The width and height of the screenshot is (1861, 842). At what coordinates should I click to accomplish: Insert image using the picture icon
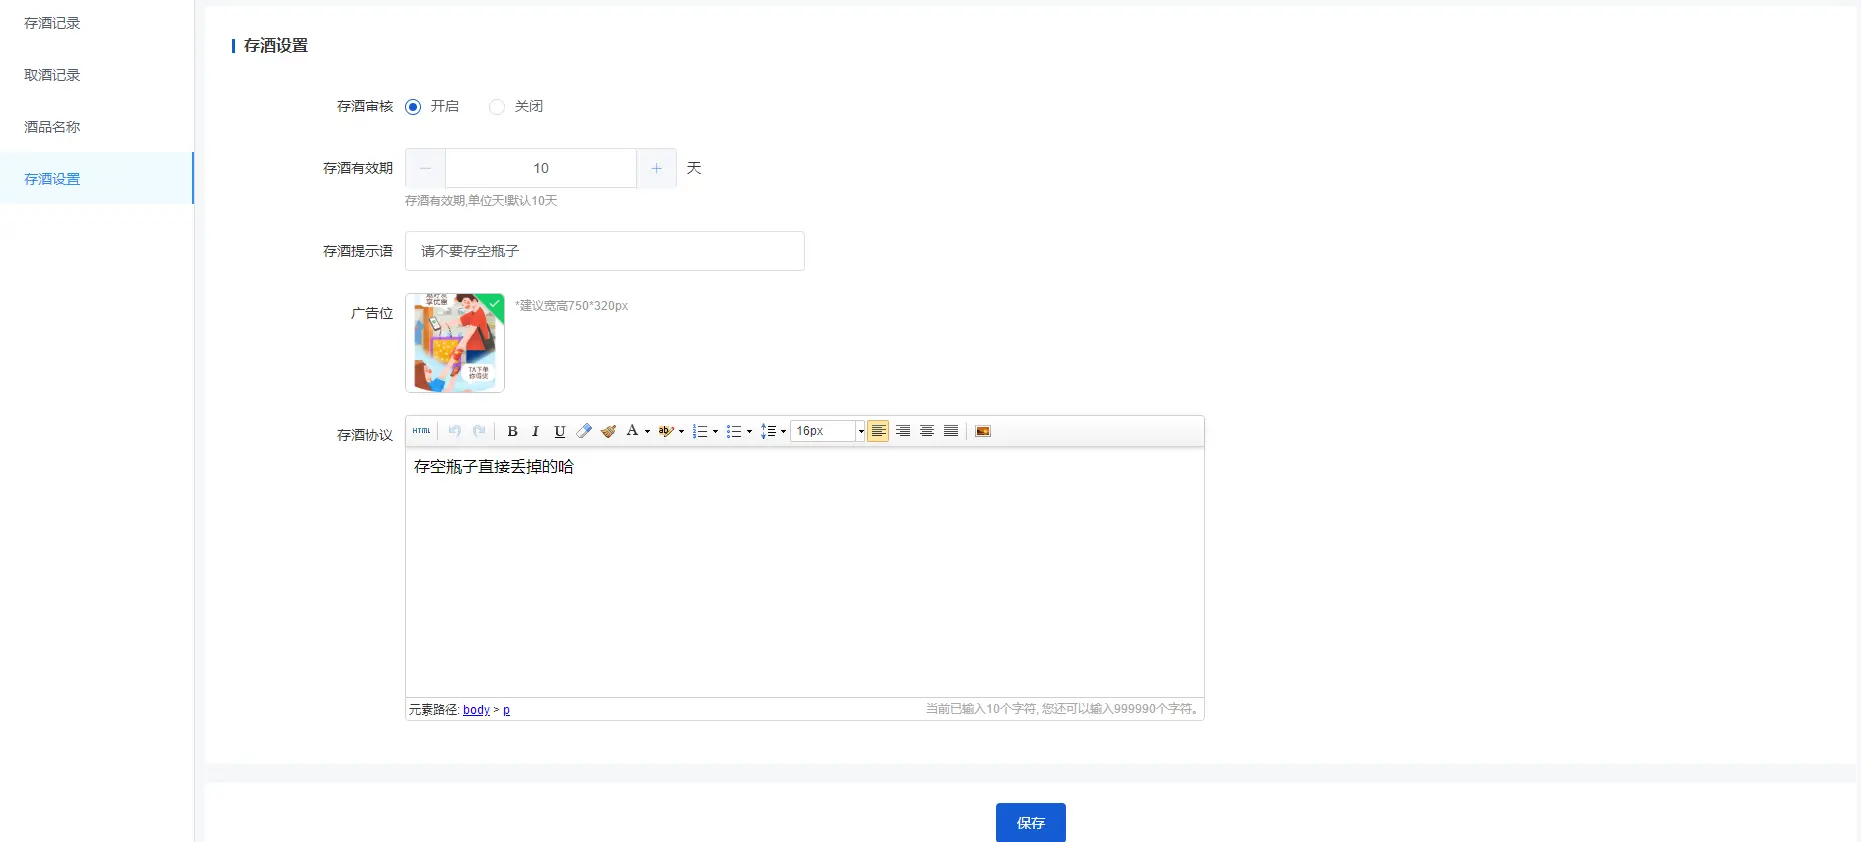pyautogui.click(x=983, y=431)
